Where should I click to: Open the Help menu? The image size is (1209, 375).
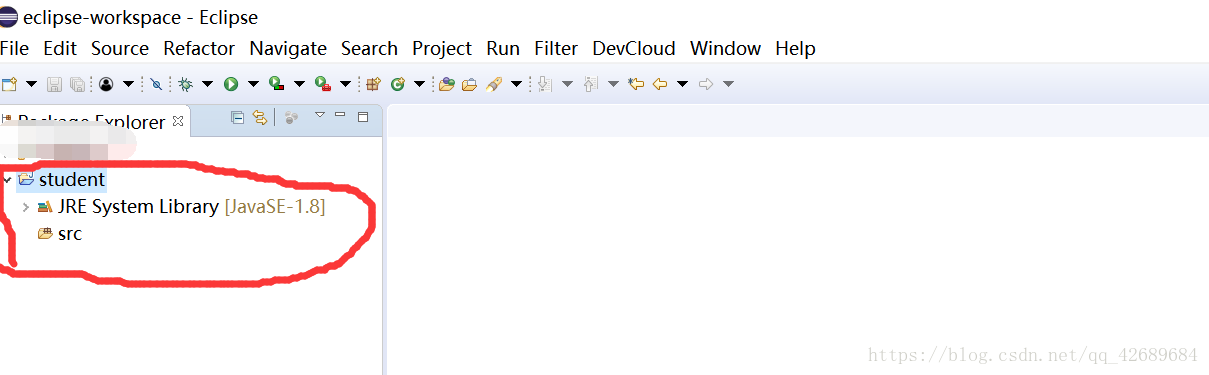pyautogui.click(x=795, y=48)
